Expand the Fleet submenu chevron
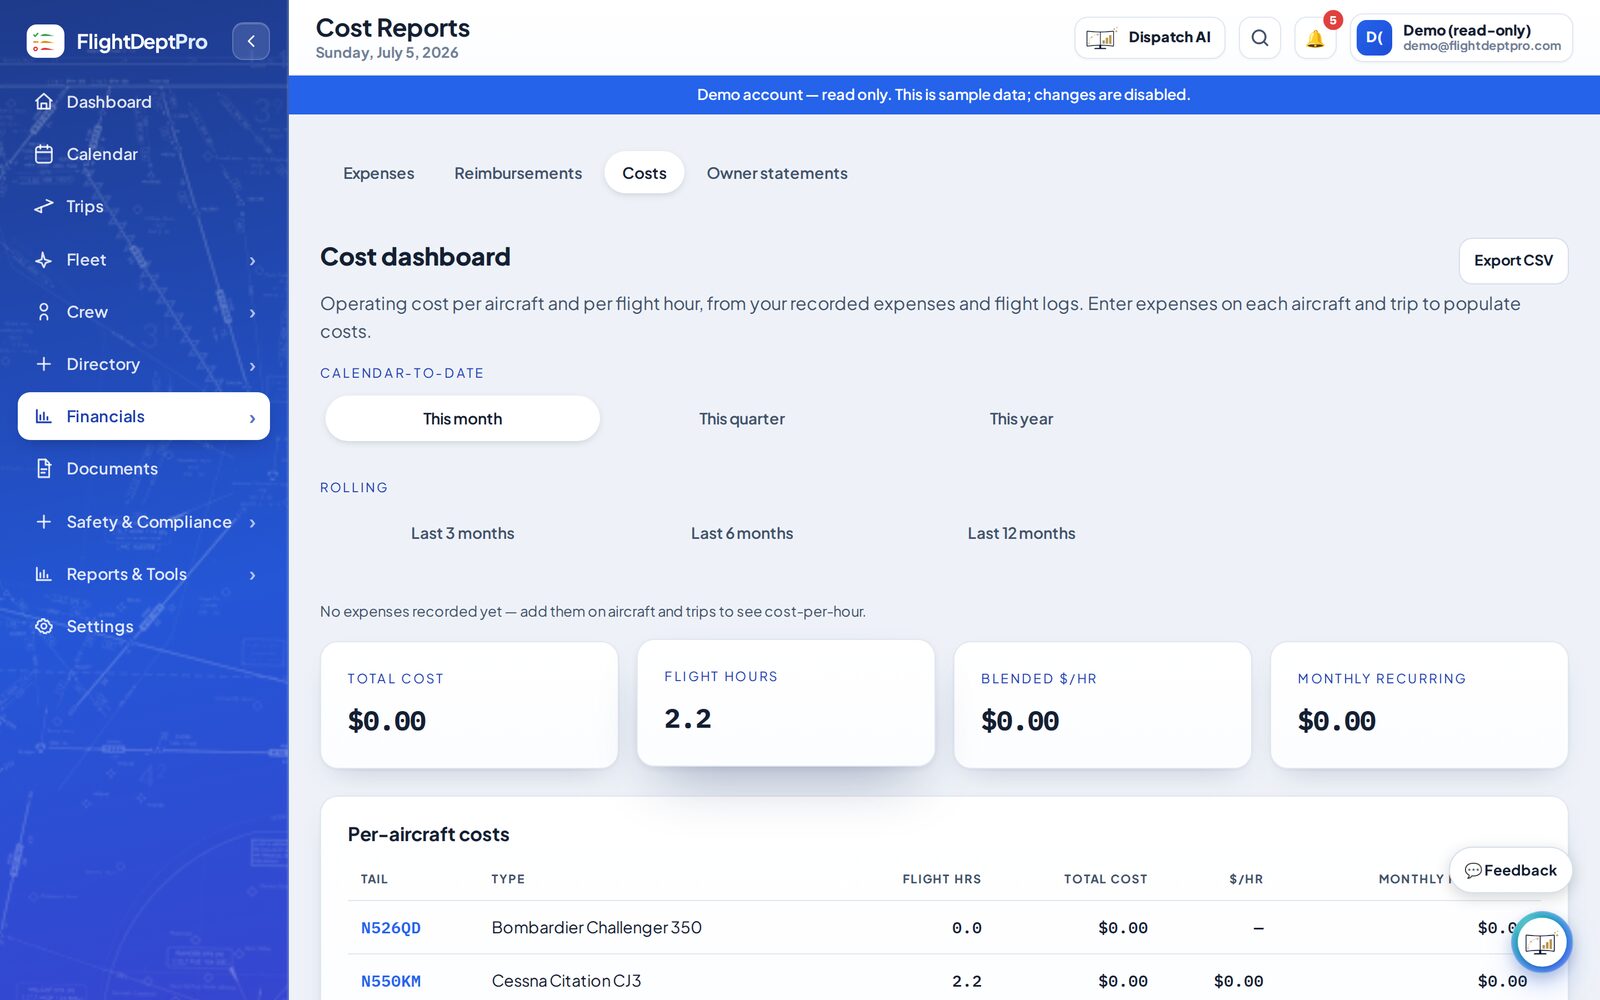The height and width of the screenshot is (1000, 1600). tap(252, 261)
